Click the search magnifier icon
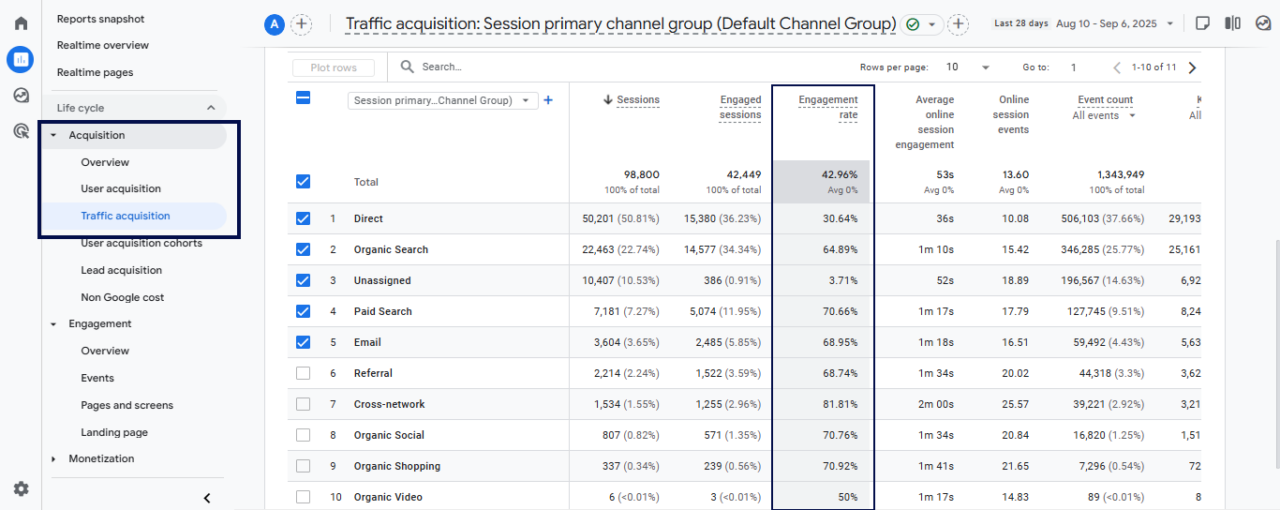 pos(407,67)
